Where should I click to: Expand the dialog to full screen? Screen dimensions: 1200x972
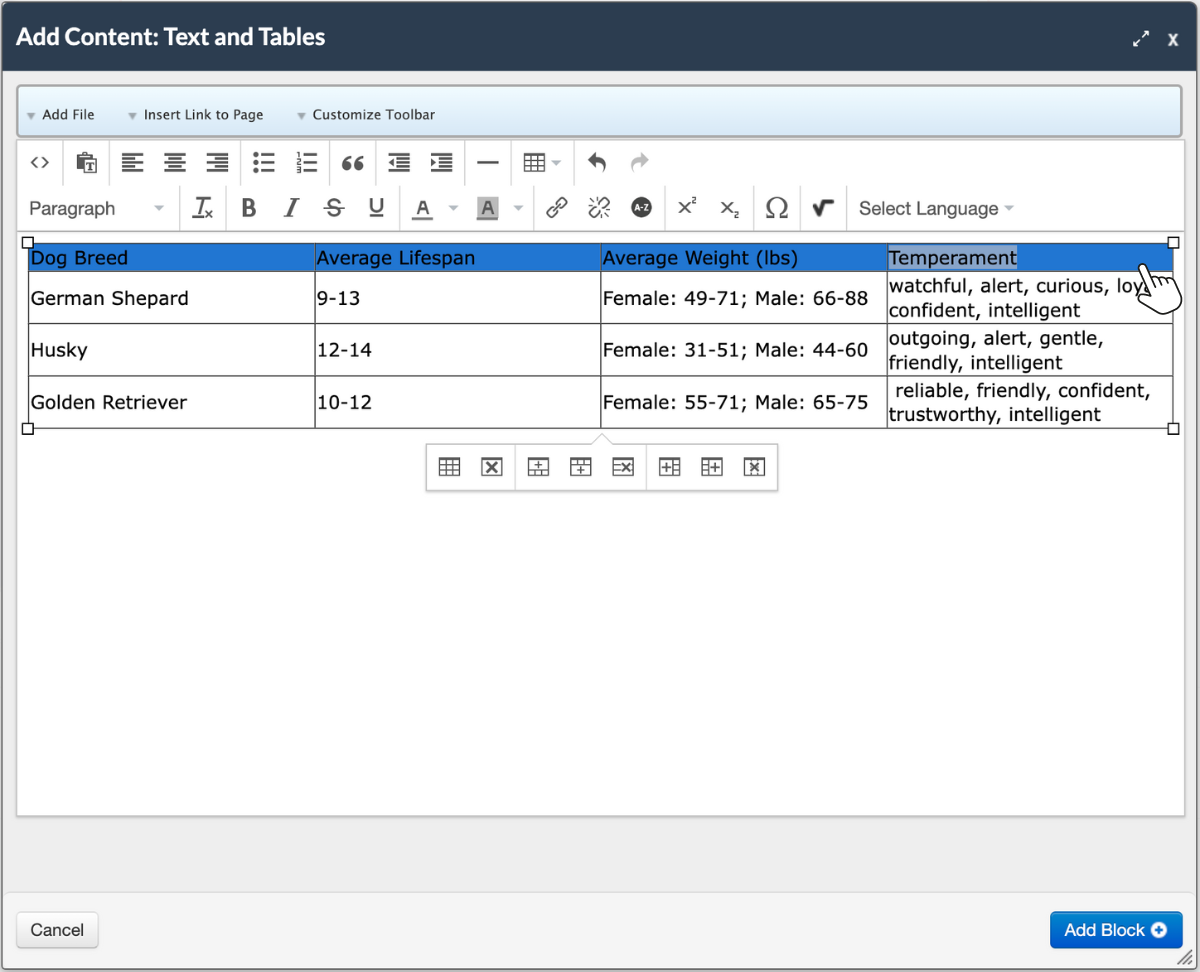(x=1140, y=39)
